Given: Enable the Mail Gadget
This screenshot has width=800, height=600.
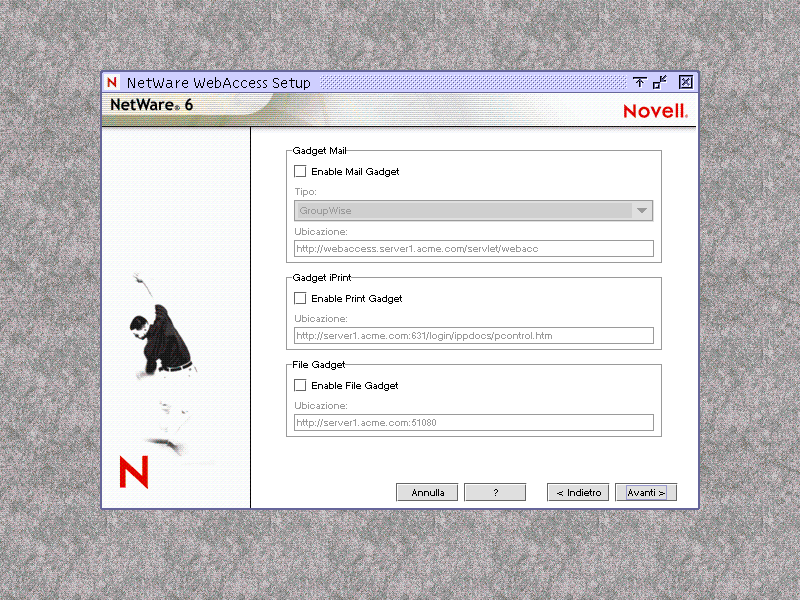Looking at the screenshot, I should point(300,171).
